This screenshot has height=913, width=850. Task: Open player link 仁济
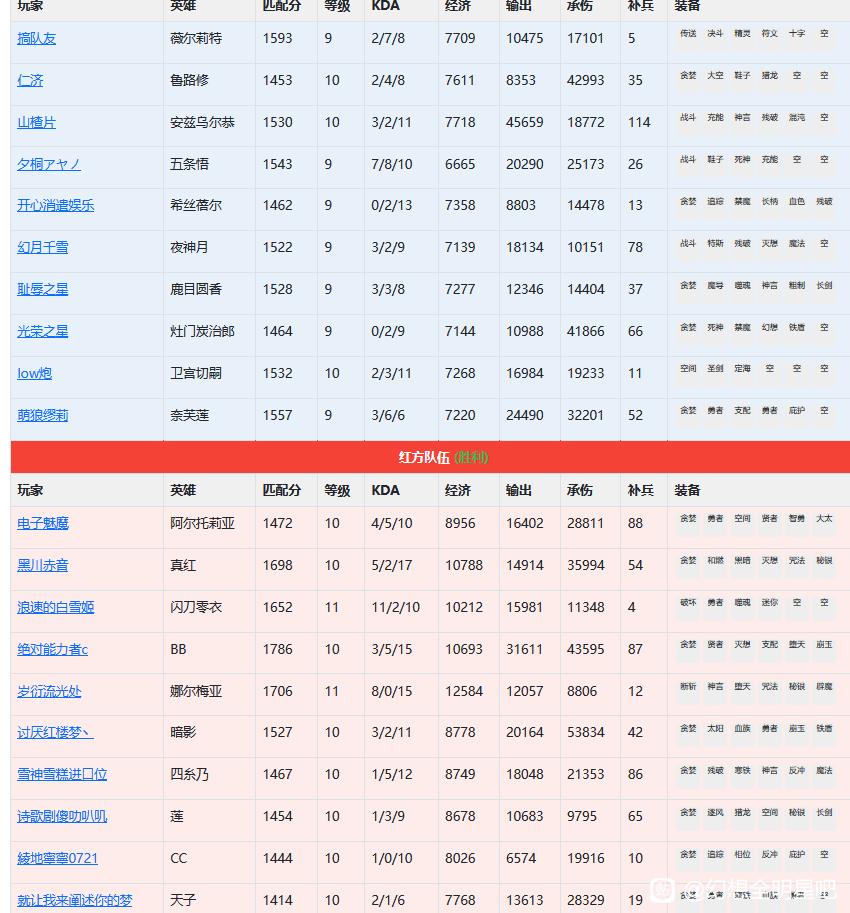pyautogui.click(x=30, y=80)
